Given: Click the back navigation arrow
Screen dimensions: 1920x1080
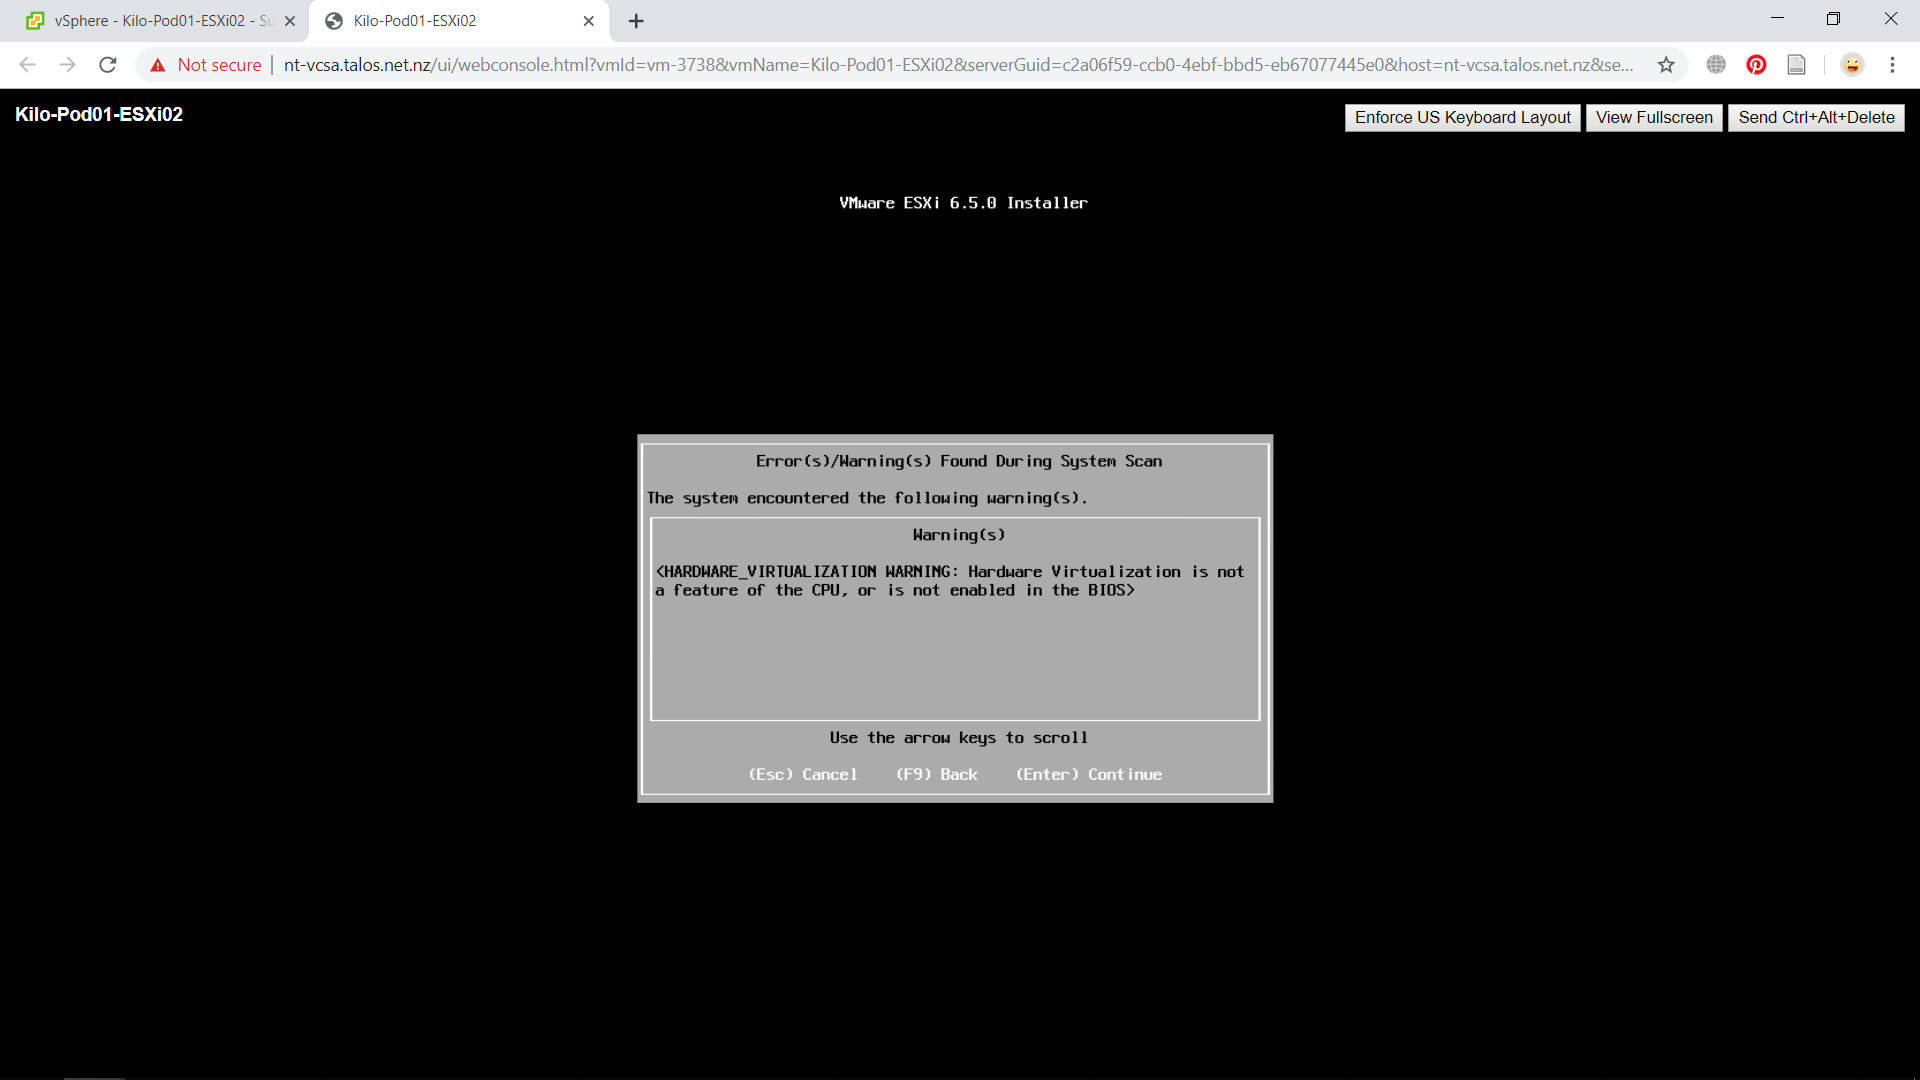Looking at the screenshot, I should point(28,65).
